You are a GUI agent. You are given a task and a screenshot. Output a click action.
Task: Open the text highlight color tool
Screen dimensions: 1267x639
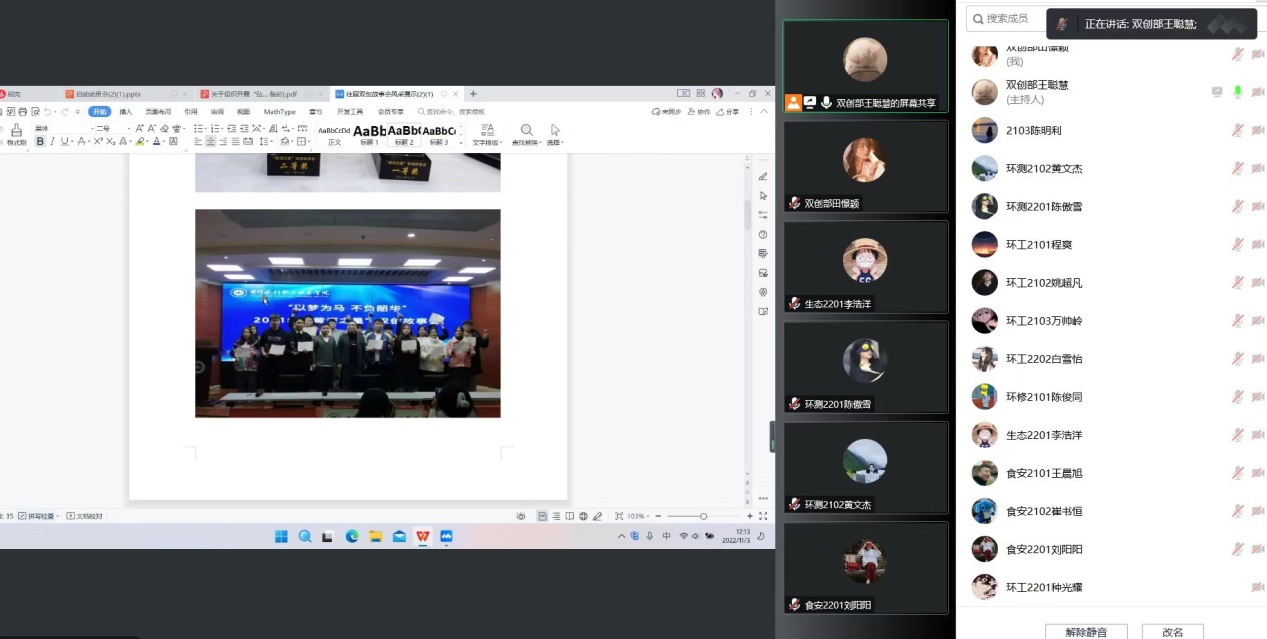tap(140, 141)
